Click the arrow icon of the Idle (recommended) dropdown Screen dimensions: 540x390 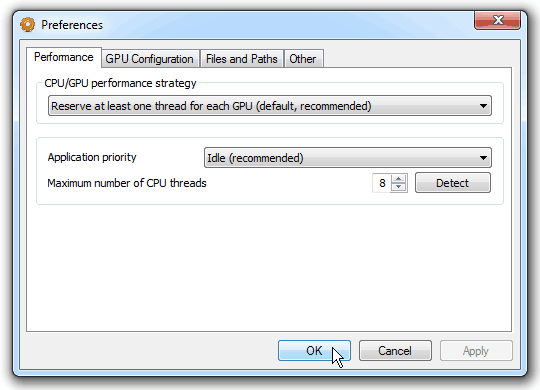pos(483,158)
